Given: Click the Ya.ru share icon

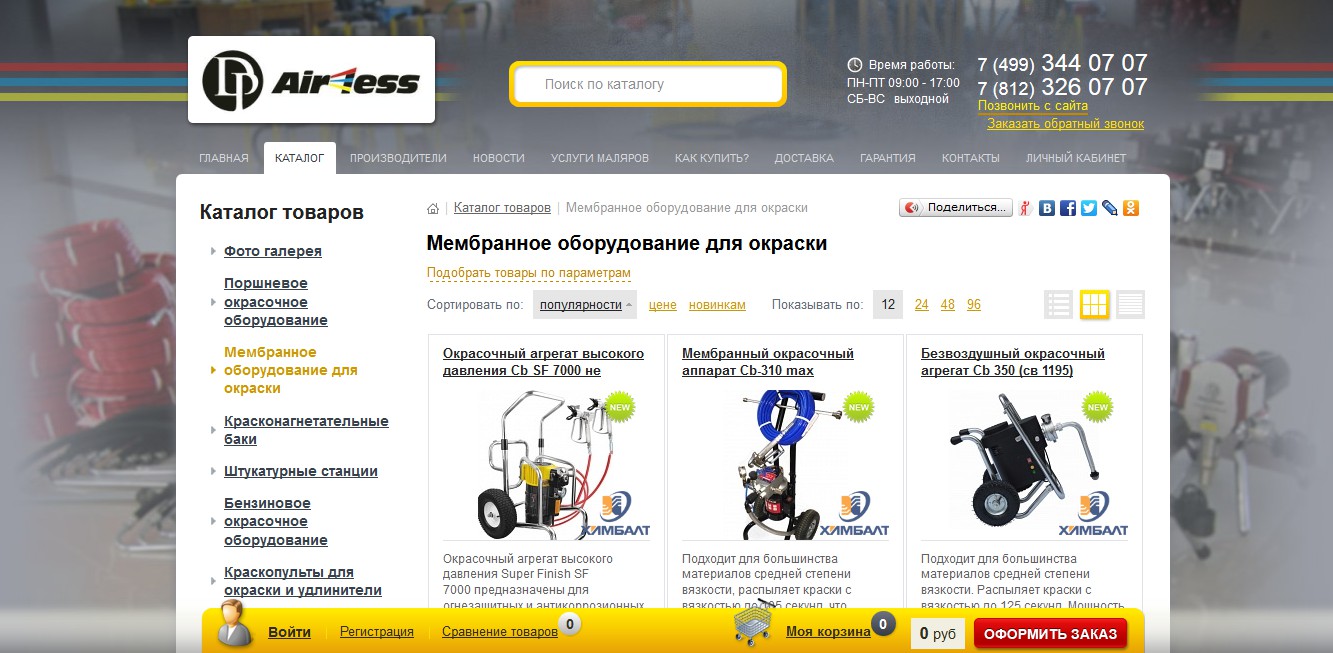Looking at the screenshot, I should (x=1026, y=208).
